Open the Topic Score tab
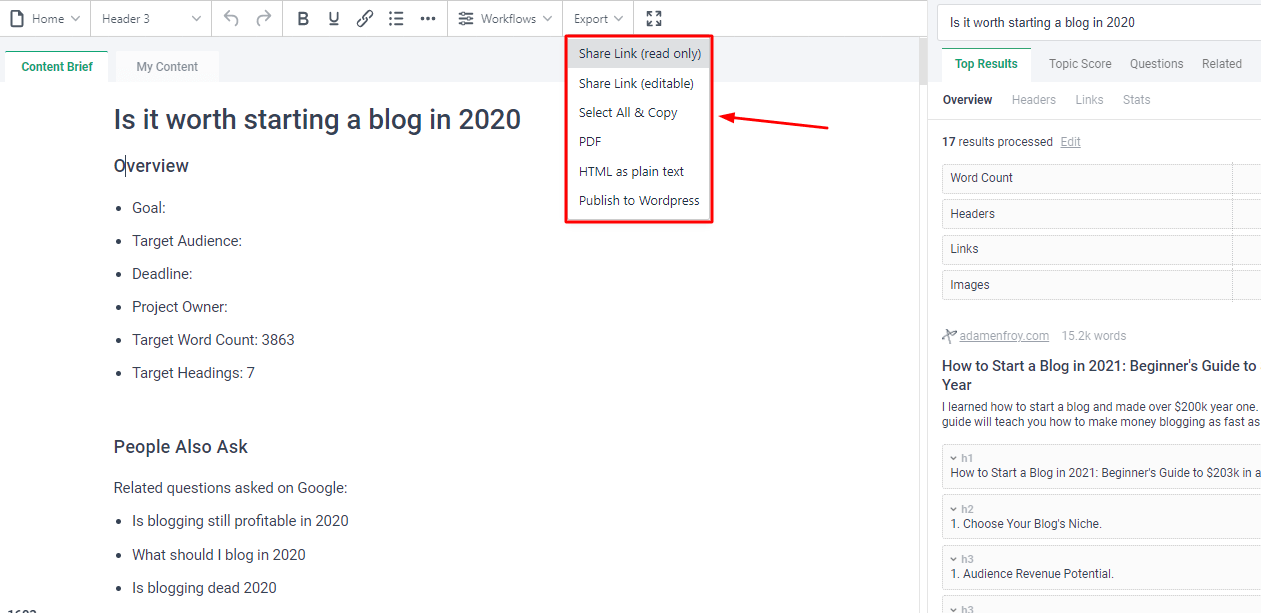This screenshot has width=1261, height=613. coord(1080,64)
